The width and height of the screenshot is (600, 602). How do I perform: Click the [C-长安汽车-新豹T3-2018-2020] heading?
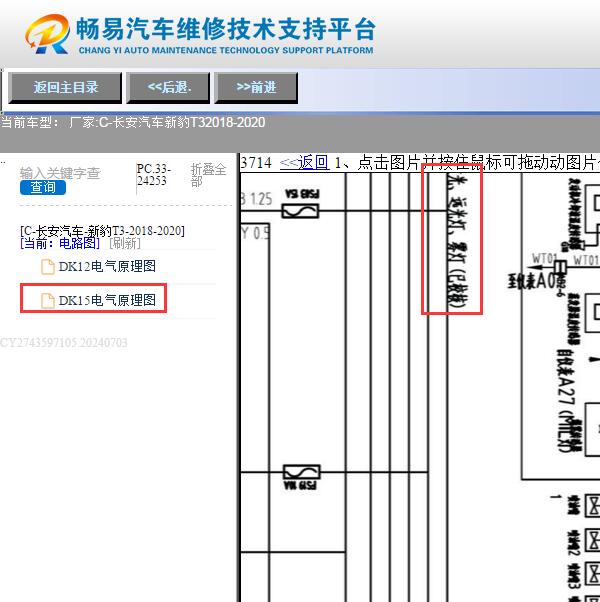102,231
